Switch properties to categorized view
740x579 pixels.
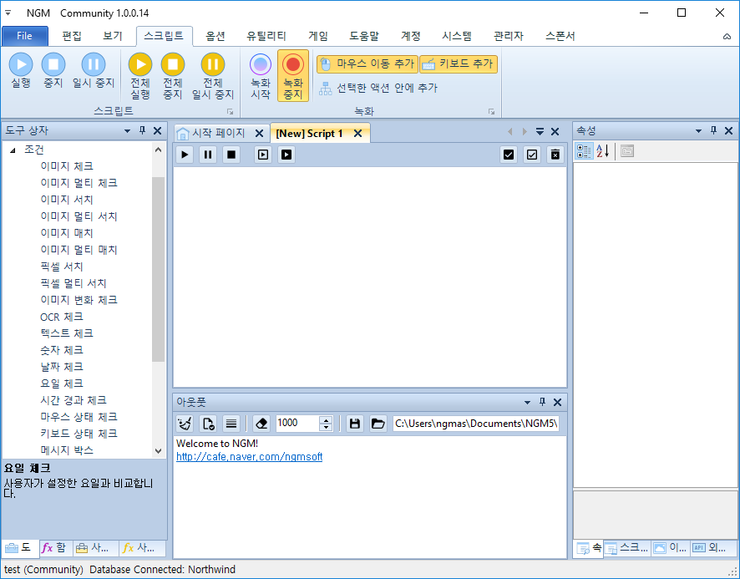point(584,151)
